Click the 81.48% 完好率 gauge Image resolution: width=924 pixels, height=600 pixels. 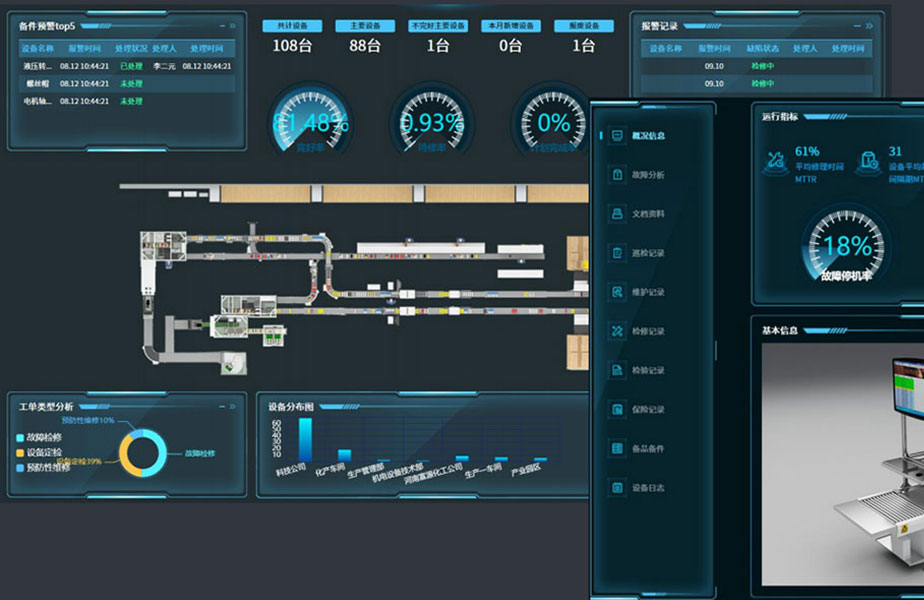coord(310,121)
